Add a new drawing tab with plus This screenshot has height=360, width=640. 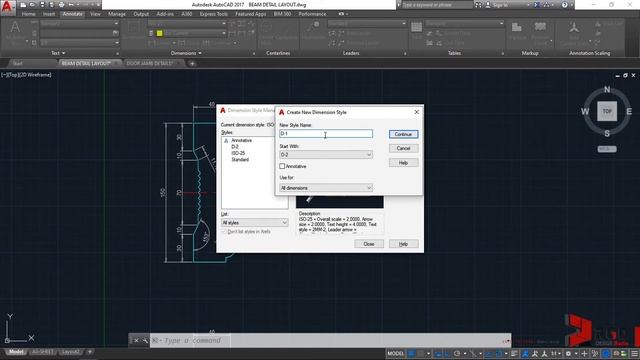click(192, 64)
